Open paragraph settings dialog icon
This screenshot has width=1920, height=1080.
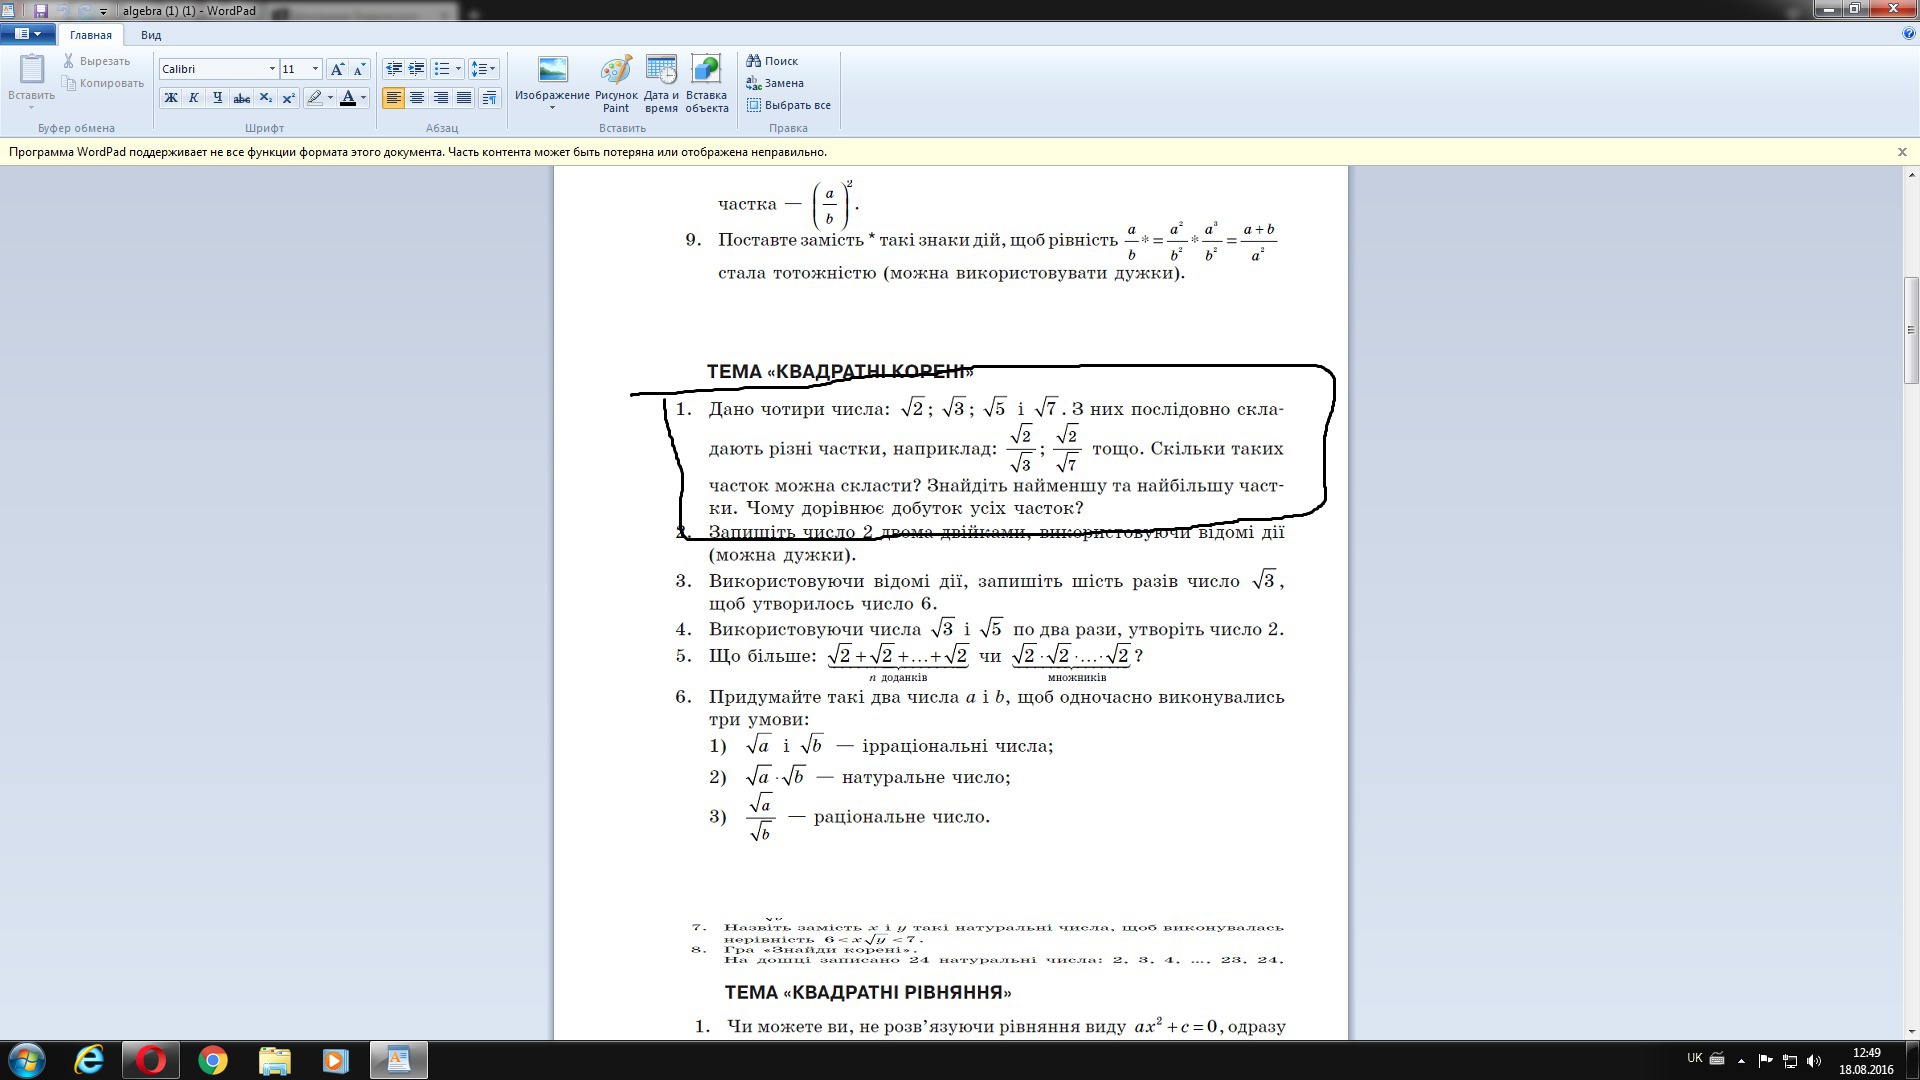(x=489, y=98)
